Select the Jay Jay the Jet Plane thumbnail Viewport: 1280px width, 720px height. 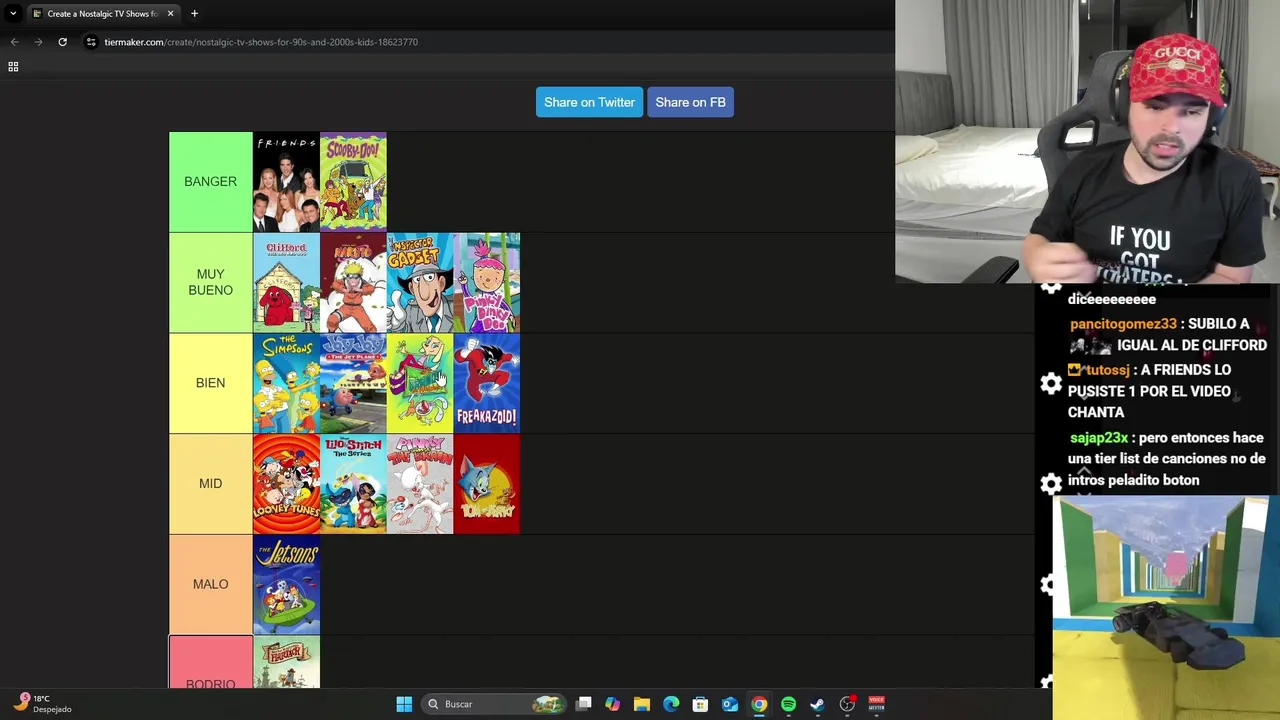[353, 384]
